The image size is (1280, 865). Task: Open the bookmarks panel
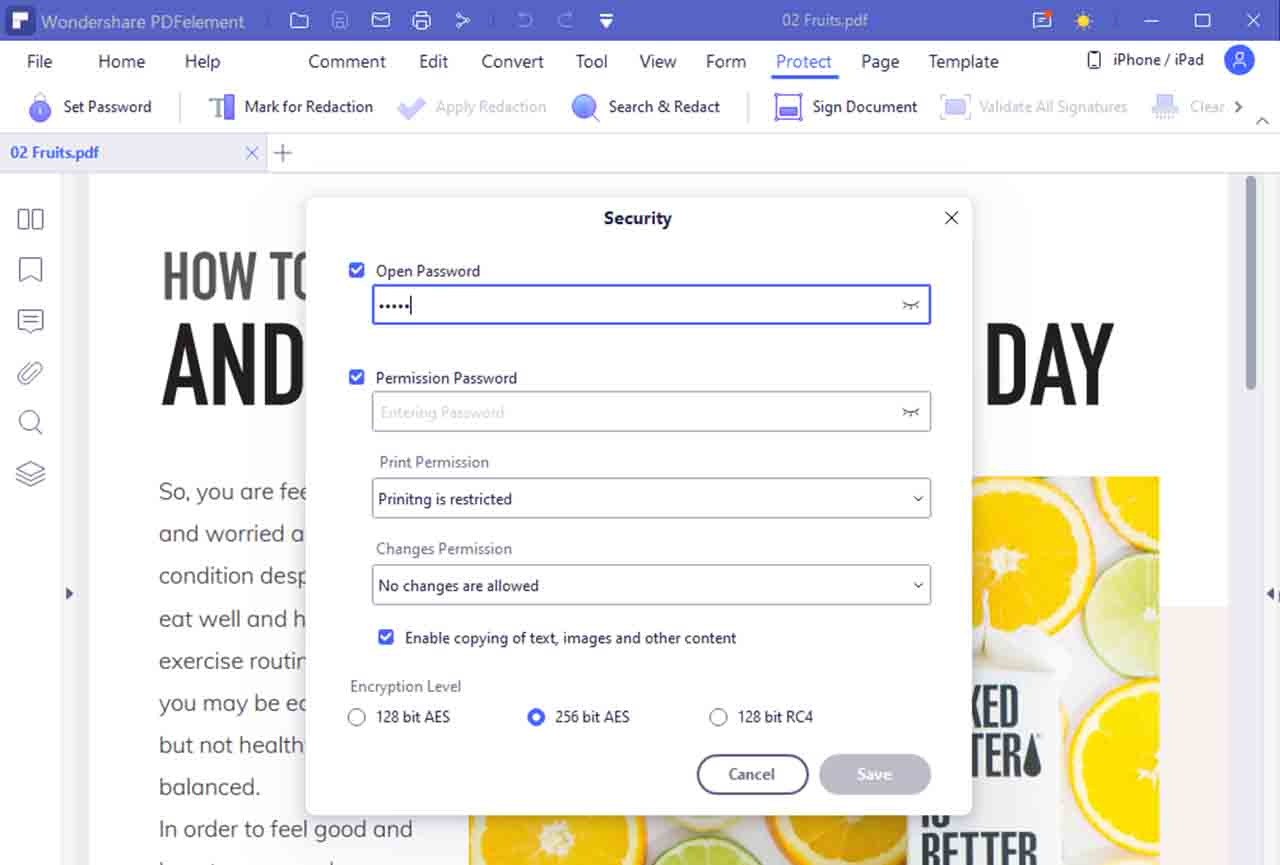coord(30,269)
